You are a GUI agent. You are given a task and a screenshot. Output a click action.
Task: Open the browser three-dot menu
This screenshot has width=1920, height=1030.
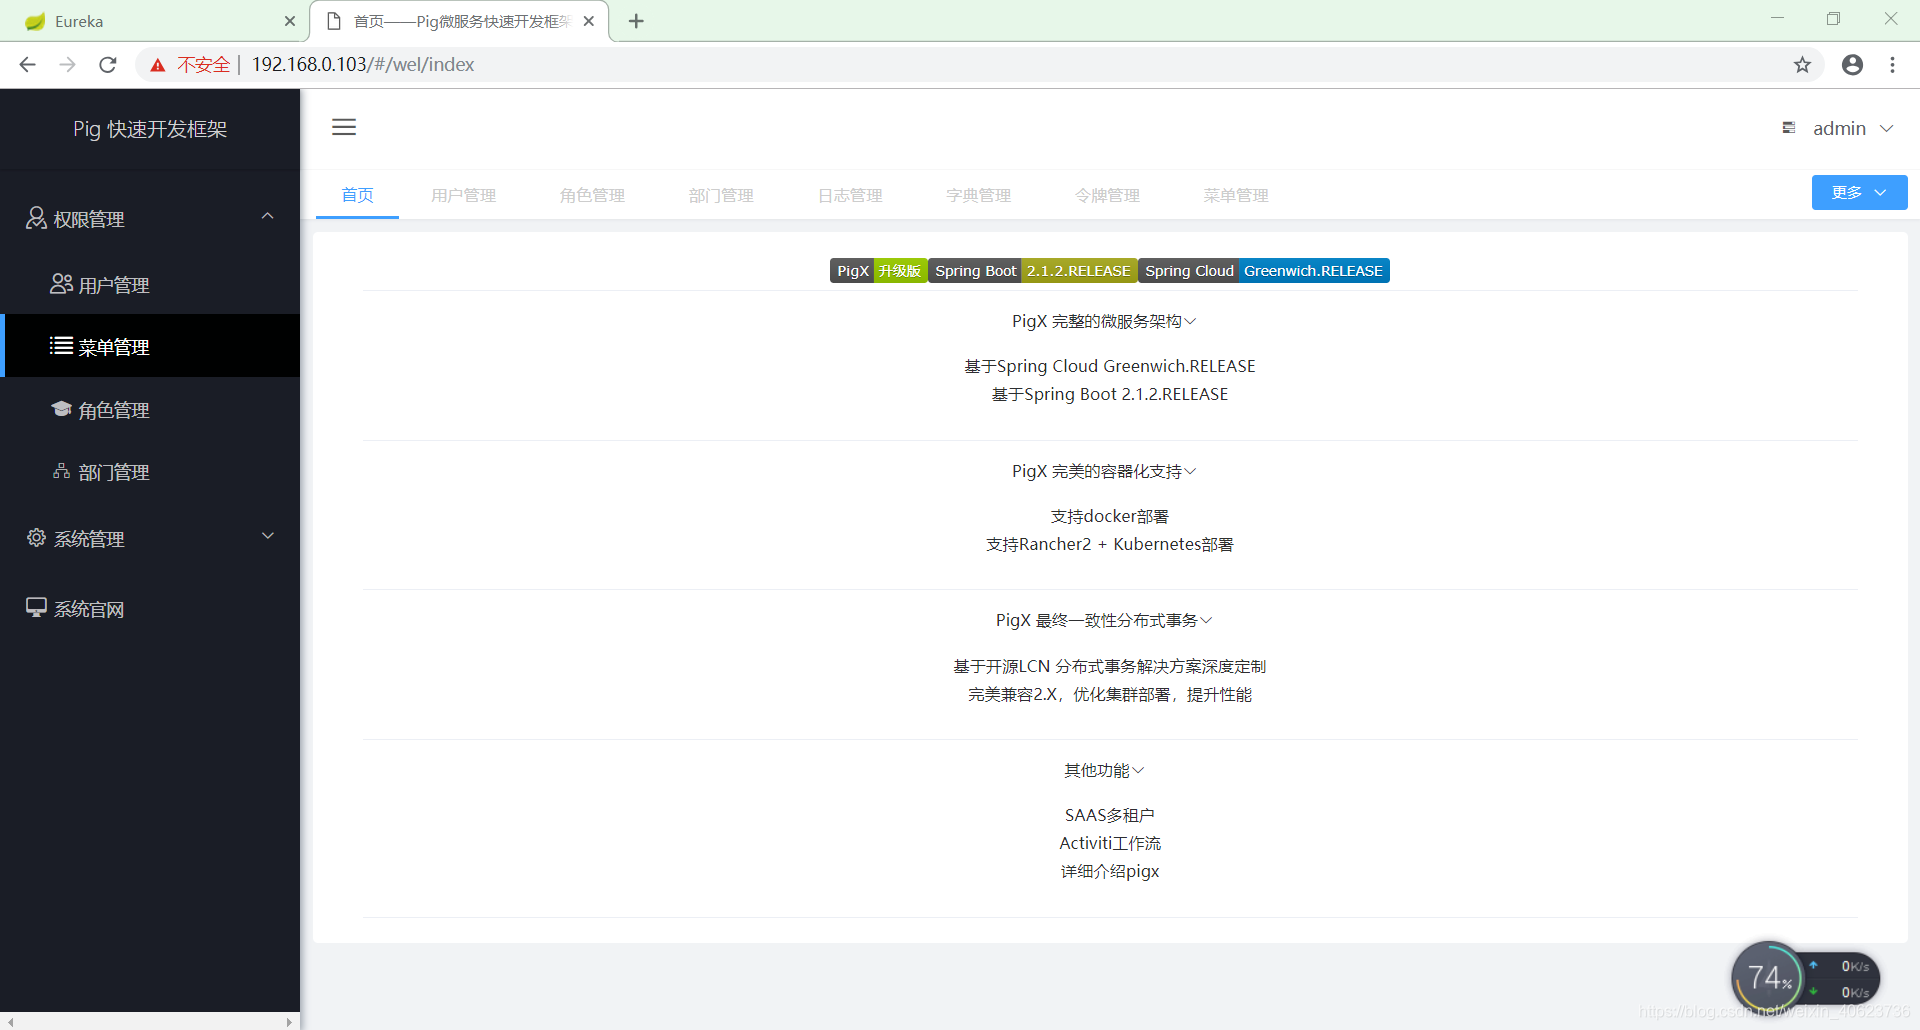pos(1892,64)
